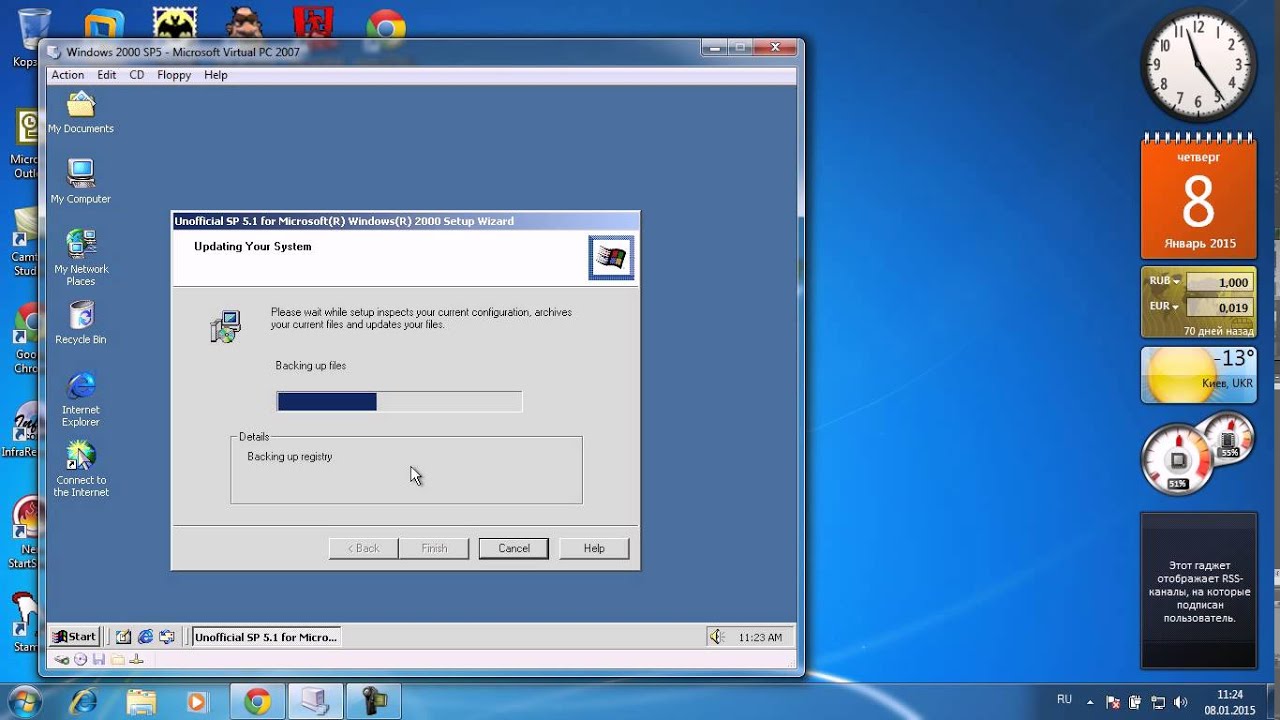Click Virtual PC hard disk status icon
This screenshot has height=720, width=1280.
[62, 660]
